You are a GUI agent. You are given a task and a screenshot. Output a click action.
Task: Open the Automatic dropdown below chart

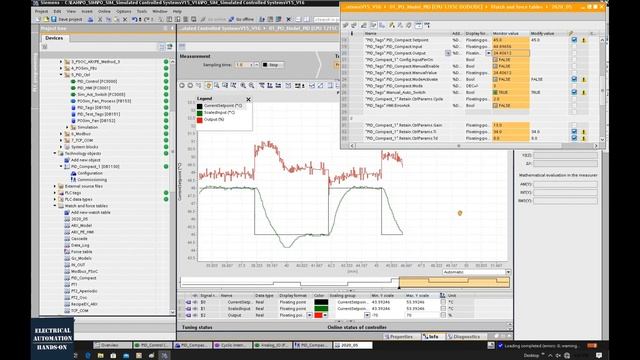[x=508, y=272]
